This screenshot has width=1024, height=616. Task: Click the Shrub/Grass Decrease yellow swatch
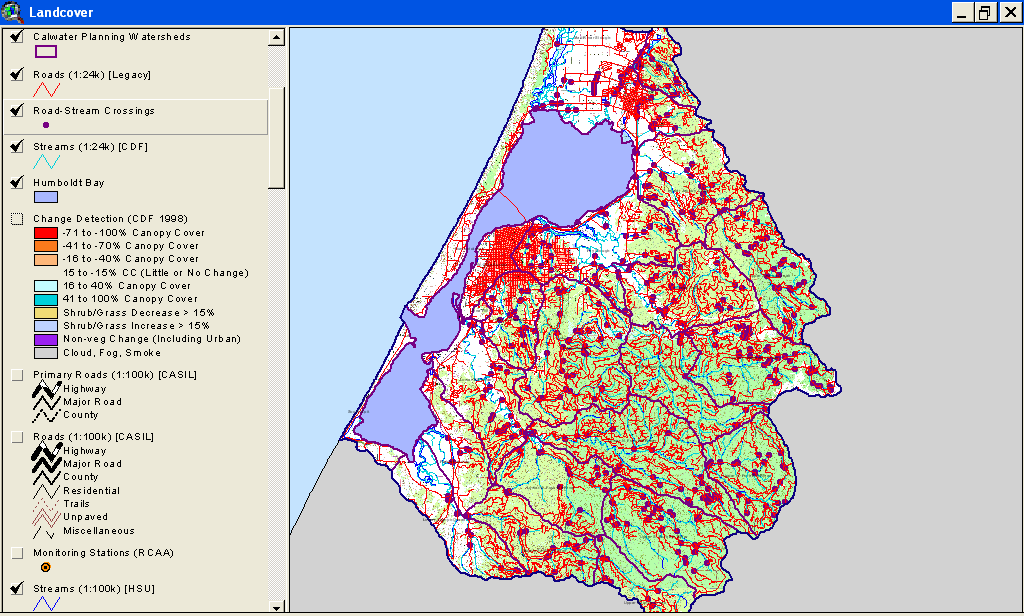coord(46,313)
